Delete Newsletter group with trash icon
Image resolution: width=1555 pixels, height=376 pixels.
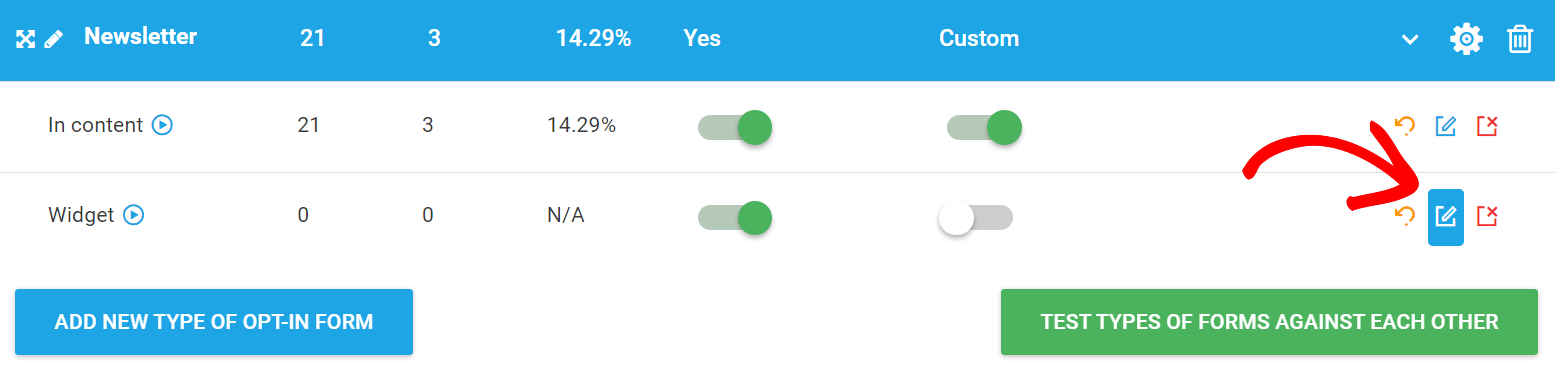coord(1520,40)
